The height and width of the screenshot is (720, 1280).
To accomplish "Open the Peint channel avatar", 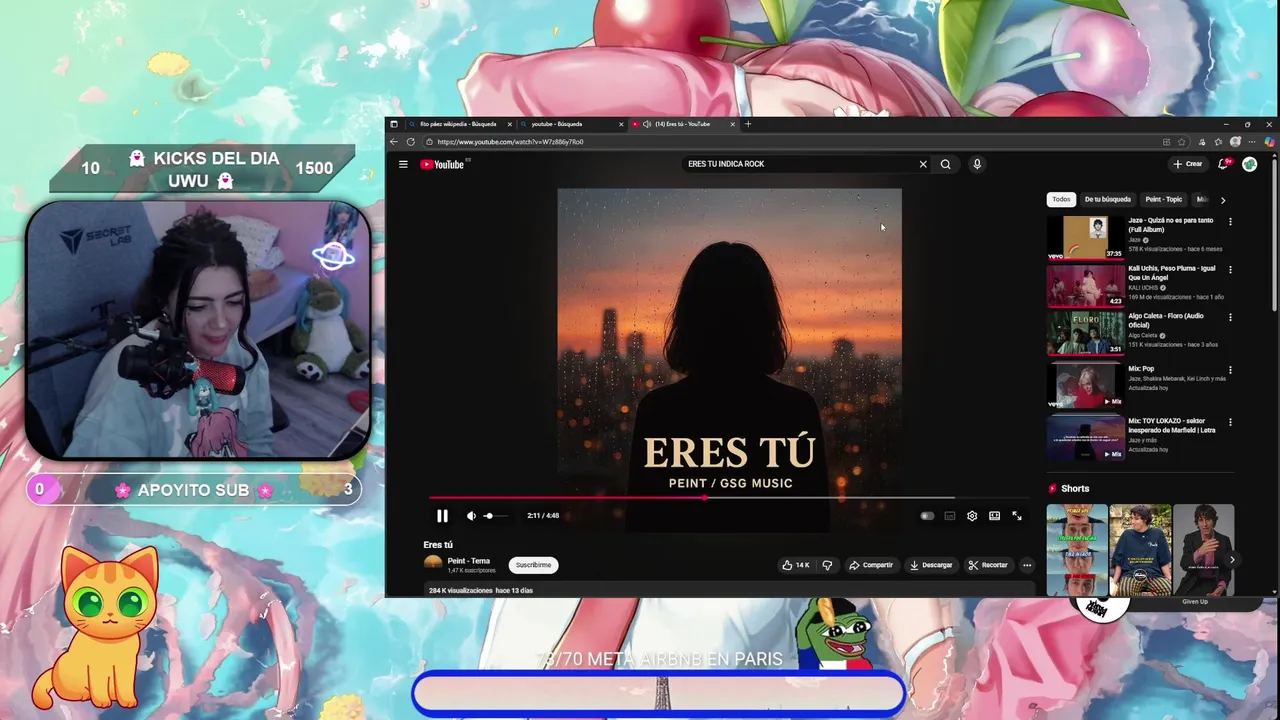I will 433,564.
